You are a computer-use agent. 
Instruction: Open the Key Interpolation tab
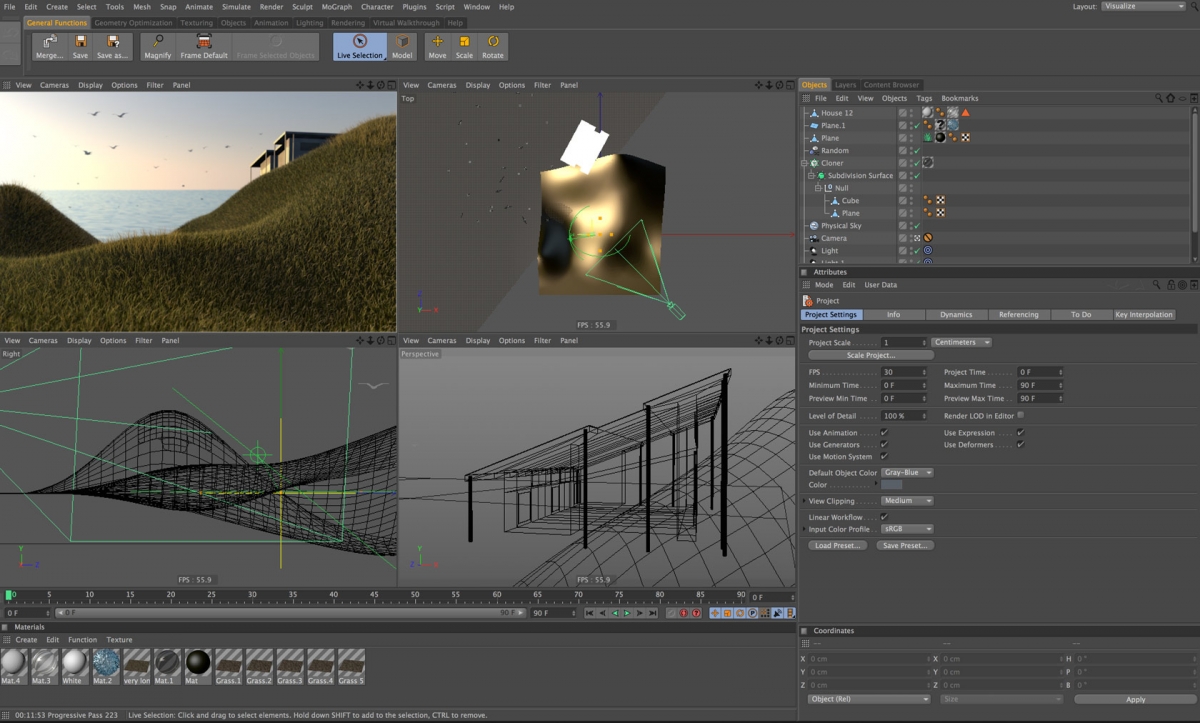coord(1144,314)
